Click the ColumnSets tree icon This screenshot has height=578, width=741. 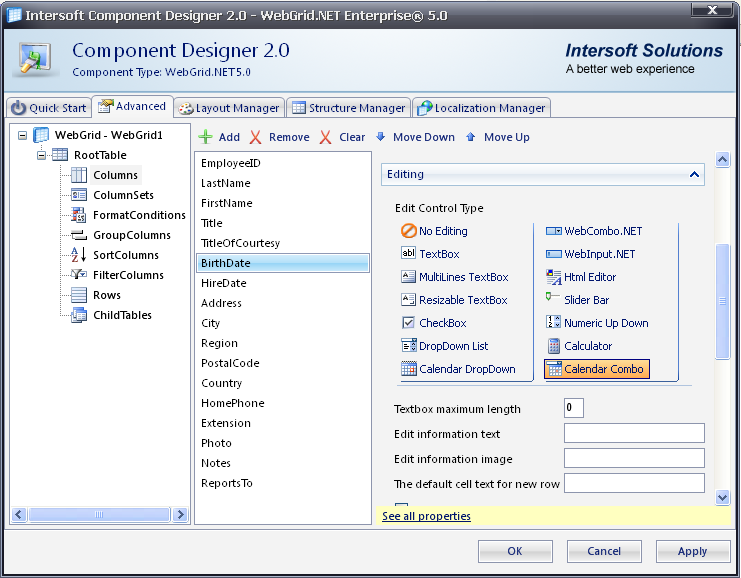tap(79, 195)
